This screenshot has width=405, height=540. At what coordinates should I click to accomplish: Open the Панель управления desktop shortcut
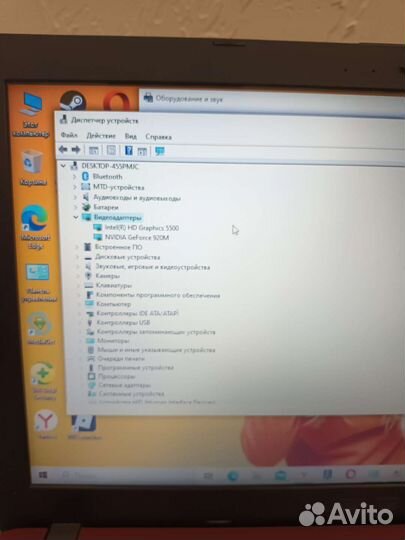coord(37,282)
